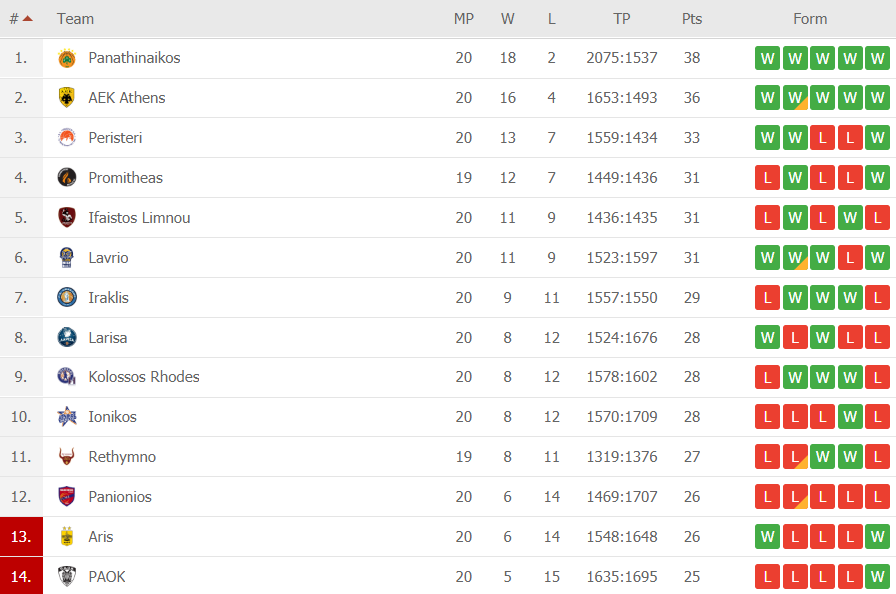This screenshot has height=594, width=896.
Task: Click the AEK Athens team logo
Action: (67, 98)
